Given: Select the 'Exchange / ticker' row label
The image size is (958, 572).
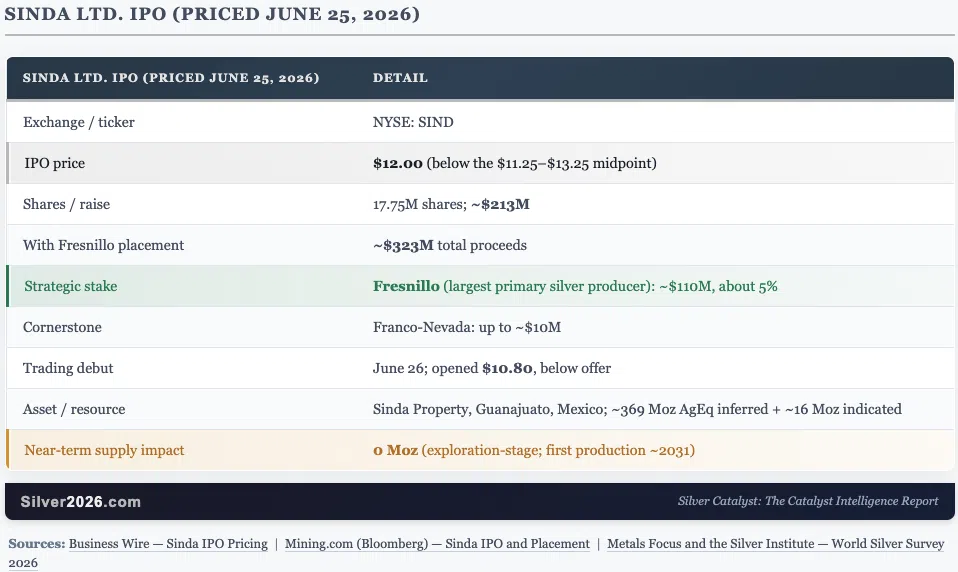Looking at the screenshot, I should click(79, 122).
